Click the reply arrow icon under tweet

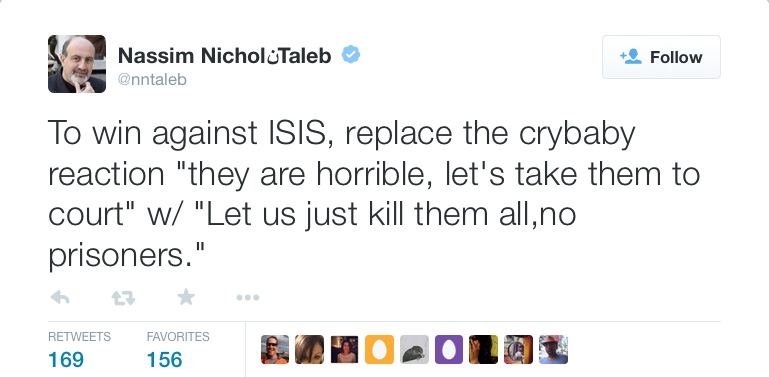[60, 297]
